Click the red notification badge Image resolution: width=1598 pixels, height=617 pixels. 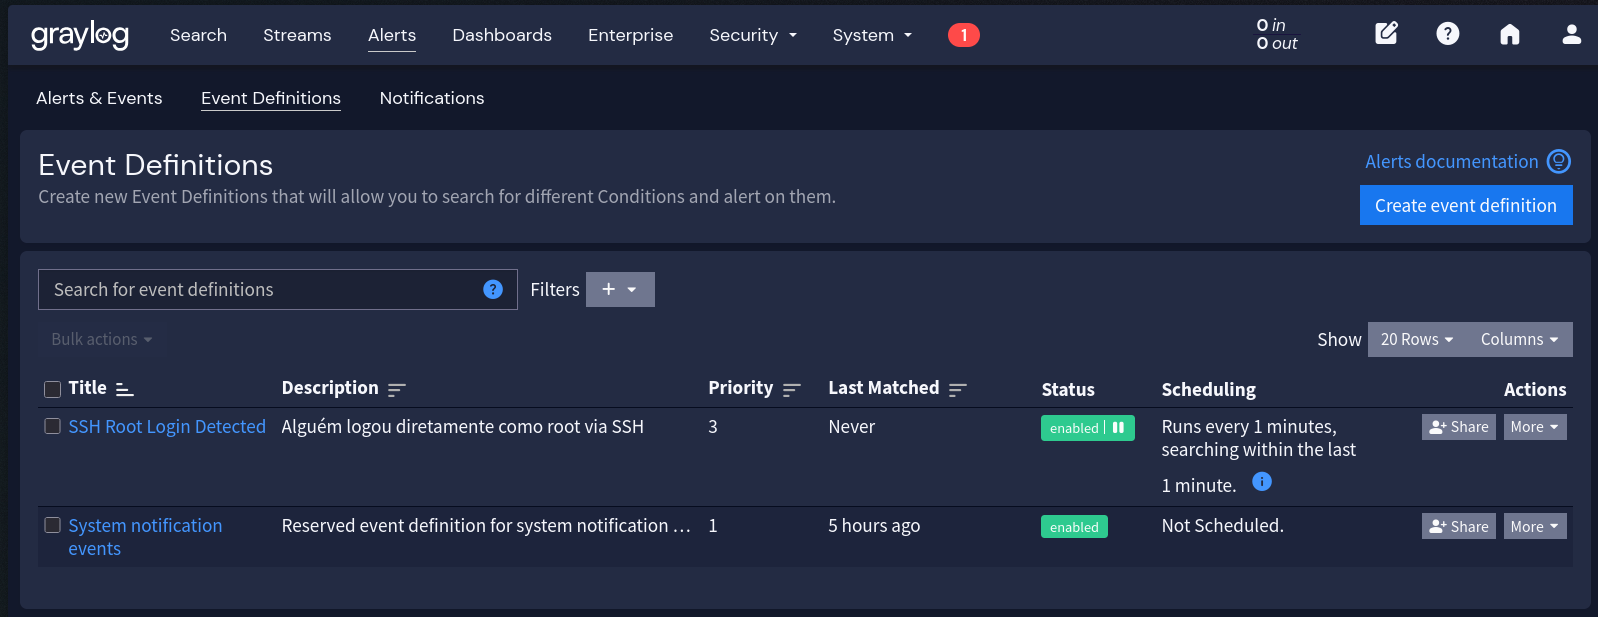pyautogui.click(x=963, y=35)
